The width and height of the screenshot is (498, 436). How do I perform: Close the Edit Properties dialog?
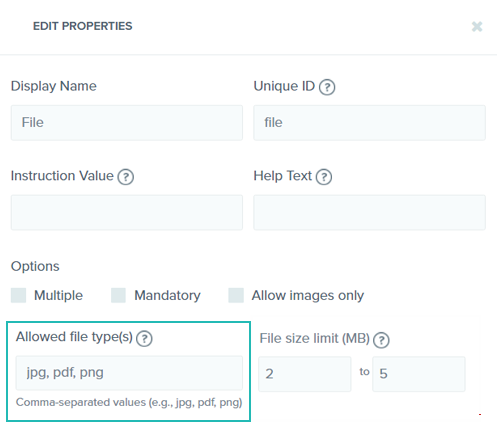(477, 26)
